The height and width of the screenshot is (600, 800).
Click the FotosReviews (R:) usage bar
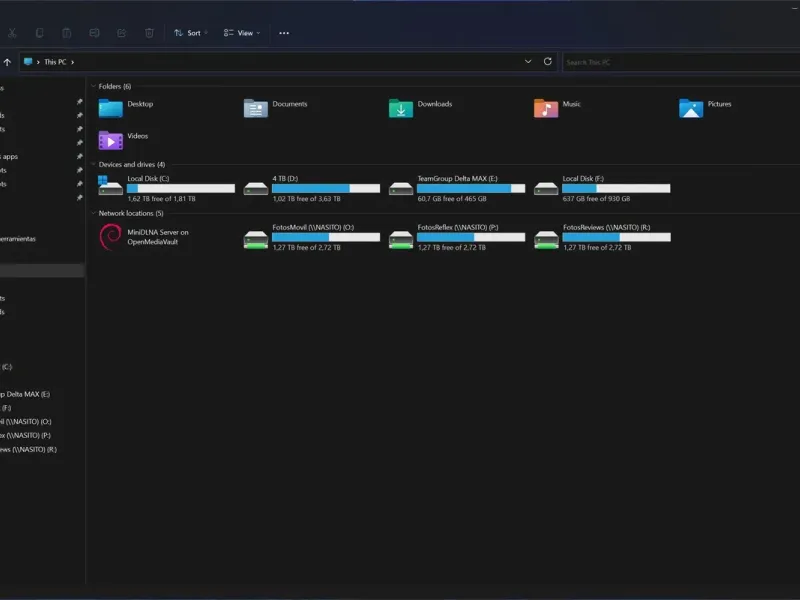click(616, 237)
